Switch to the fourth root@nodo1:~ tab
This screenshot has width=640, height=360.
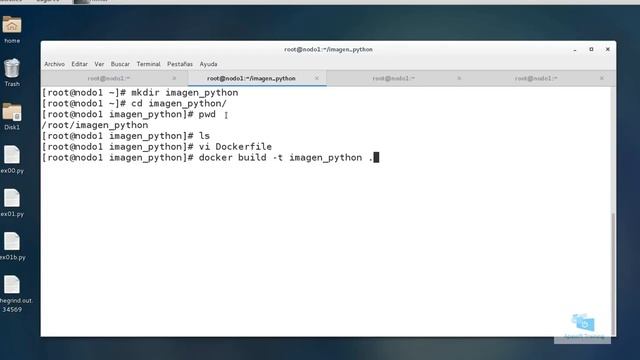pyautogui.click(x=536, y=78)
